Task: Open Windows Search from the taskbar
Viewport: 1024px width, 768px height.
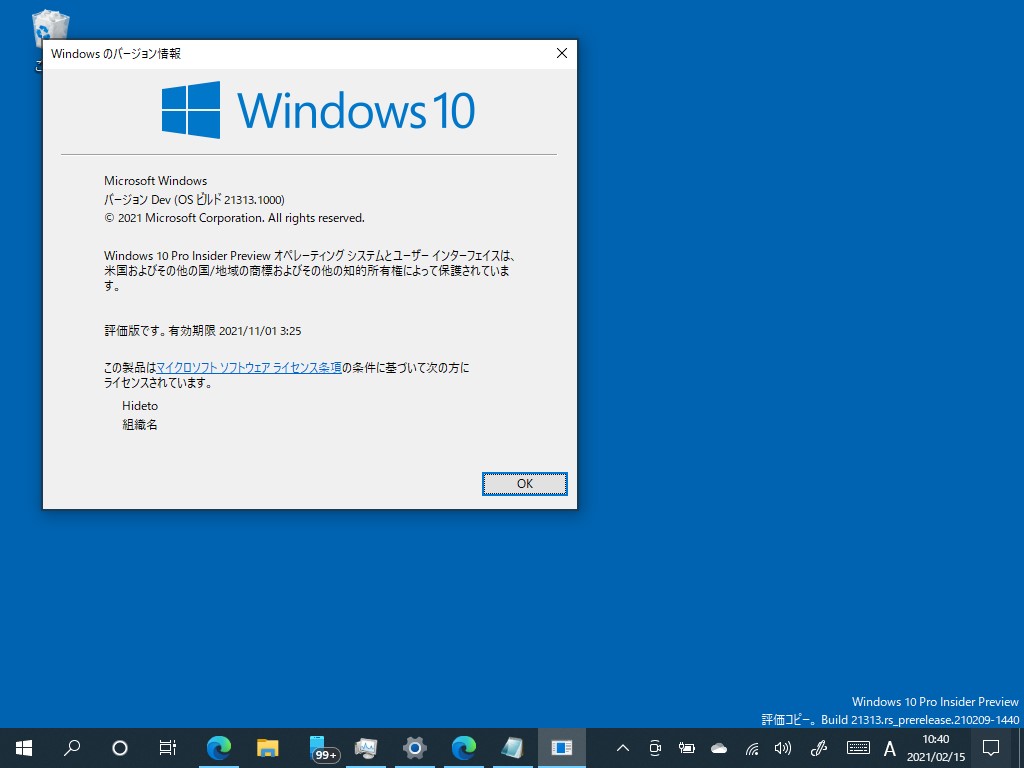Action: click(71, 747)
